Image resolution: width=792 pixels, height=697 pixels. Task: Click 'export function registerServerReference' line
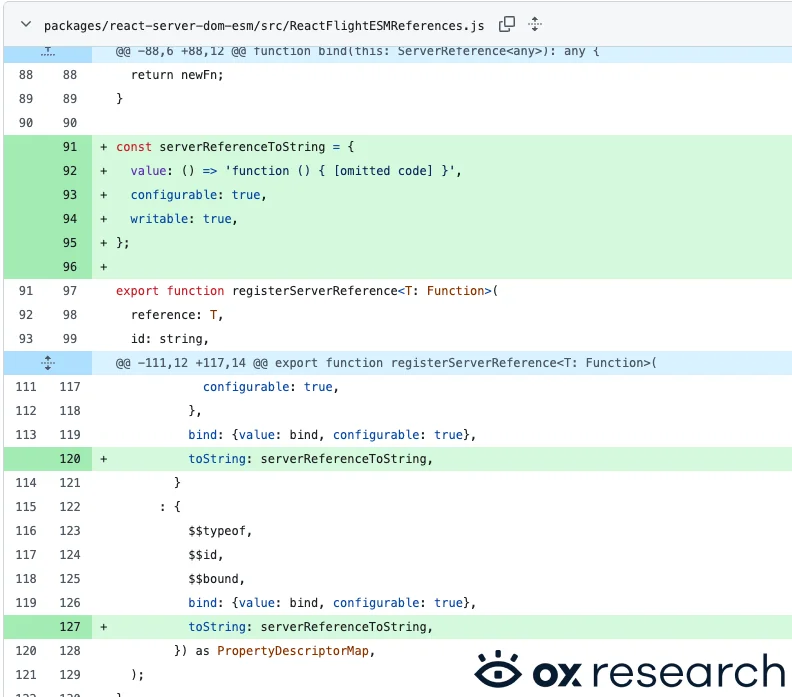pos(307,291)
